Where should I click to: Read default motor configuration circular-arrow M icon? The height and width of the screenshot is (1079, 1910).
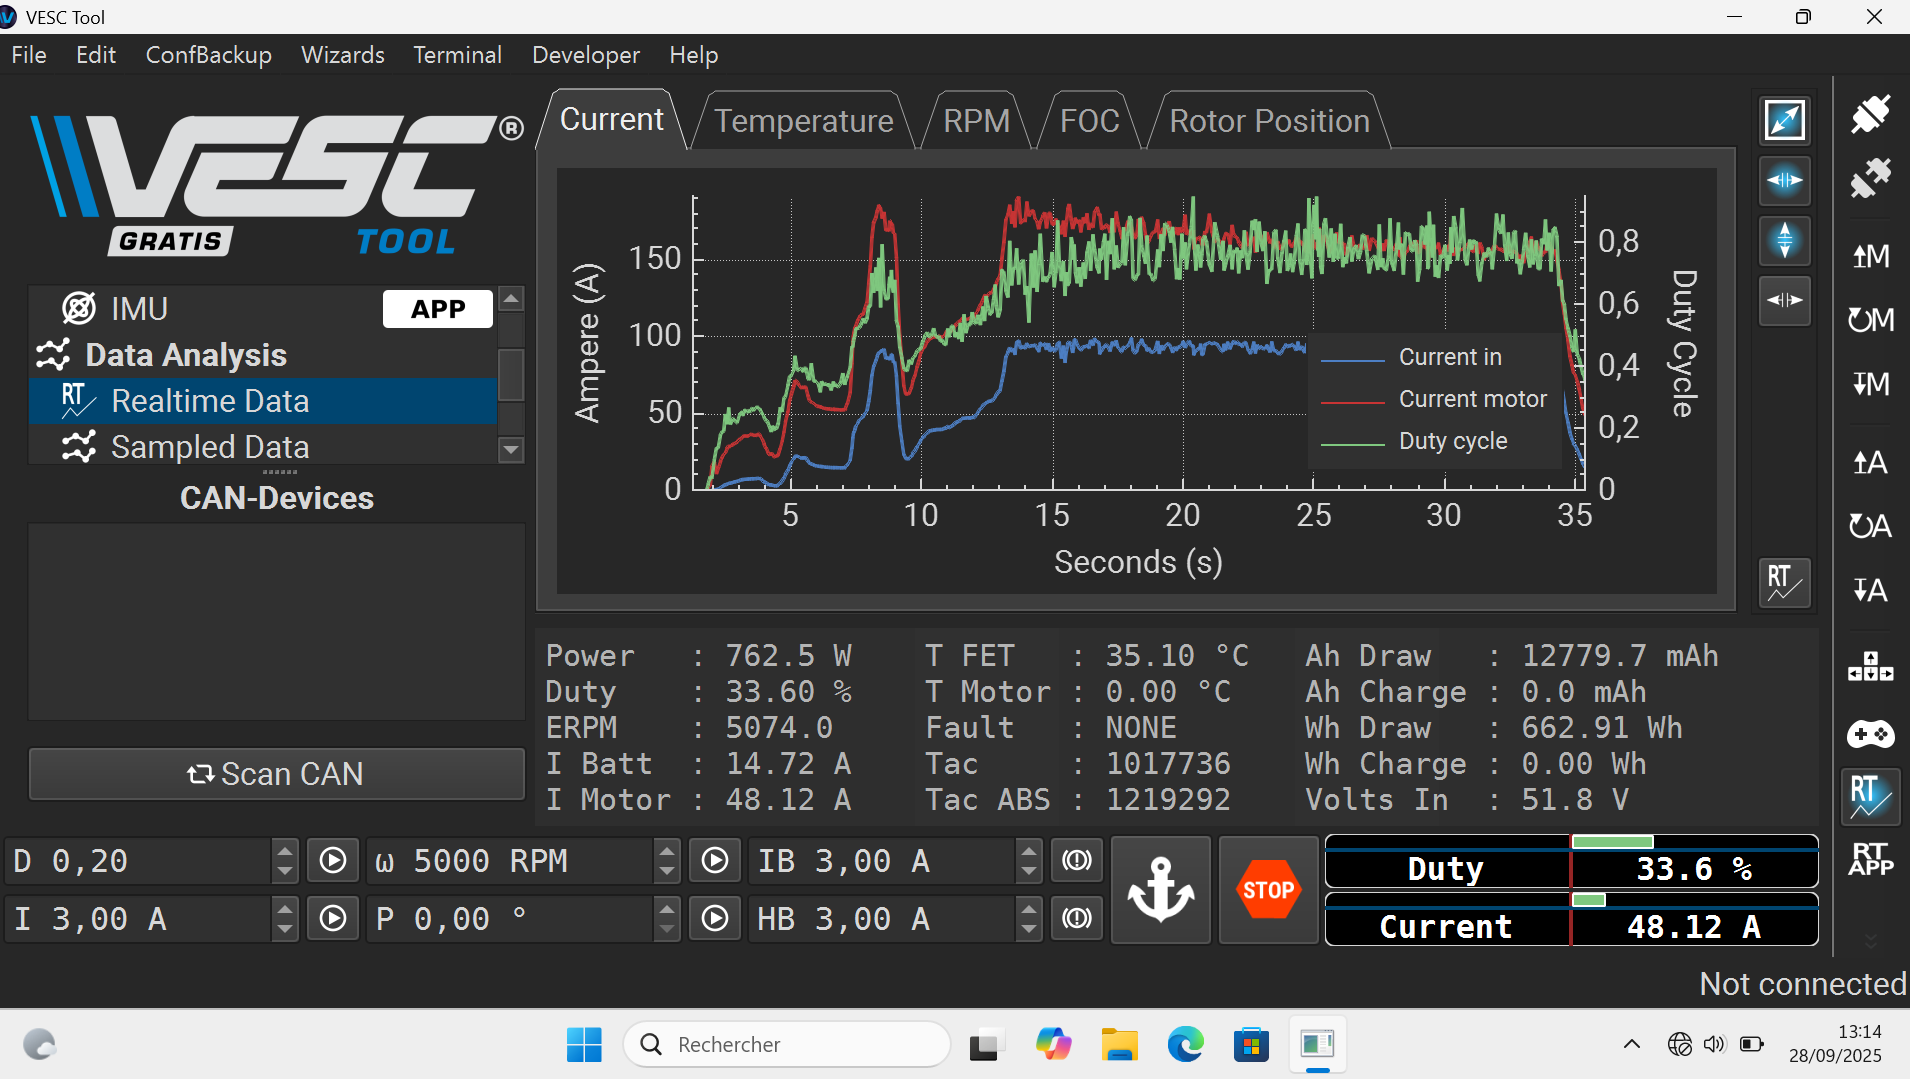click(x=1870, y=320)
